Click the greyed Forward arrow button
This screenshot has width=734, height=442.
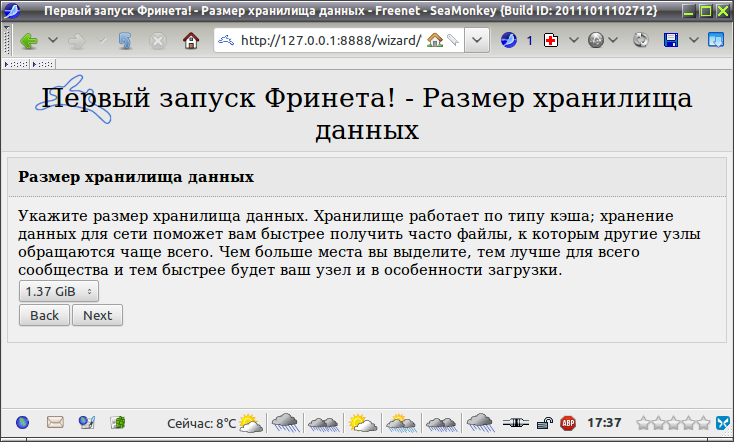[x=77, y=41]
